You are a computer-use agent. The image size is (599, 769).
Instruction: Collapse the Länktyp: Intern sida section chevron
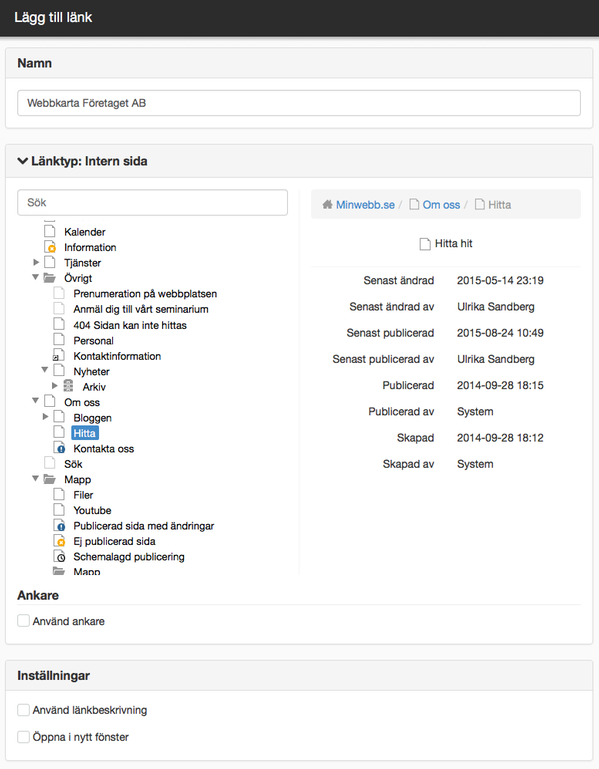point(23,161)
